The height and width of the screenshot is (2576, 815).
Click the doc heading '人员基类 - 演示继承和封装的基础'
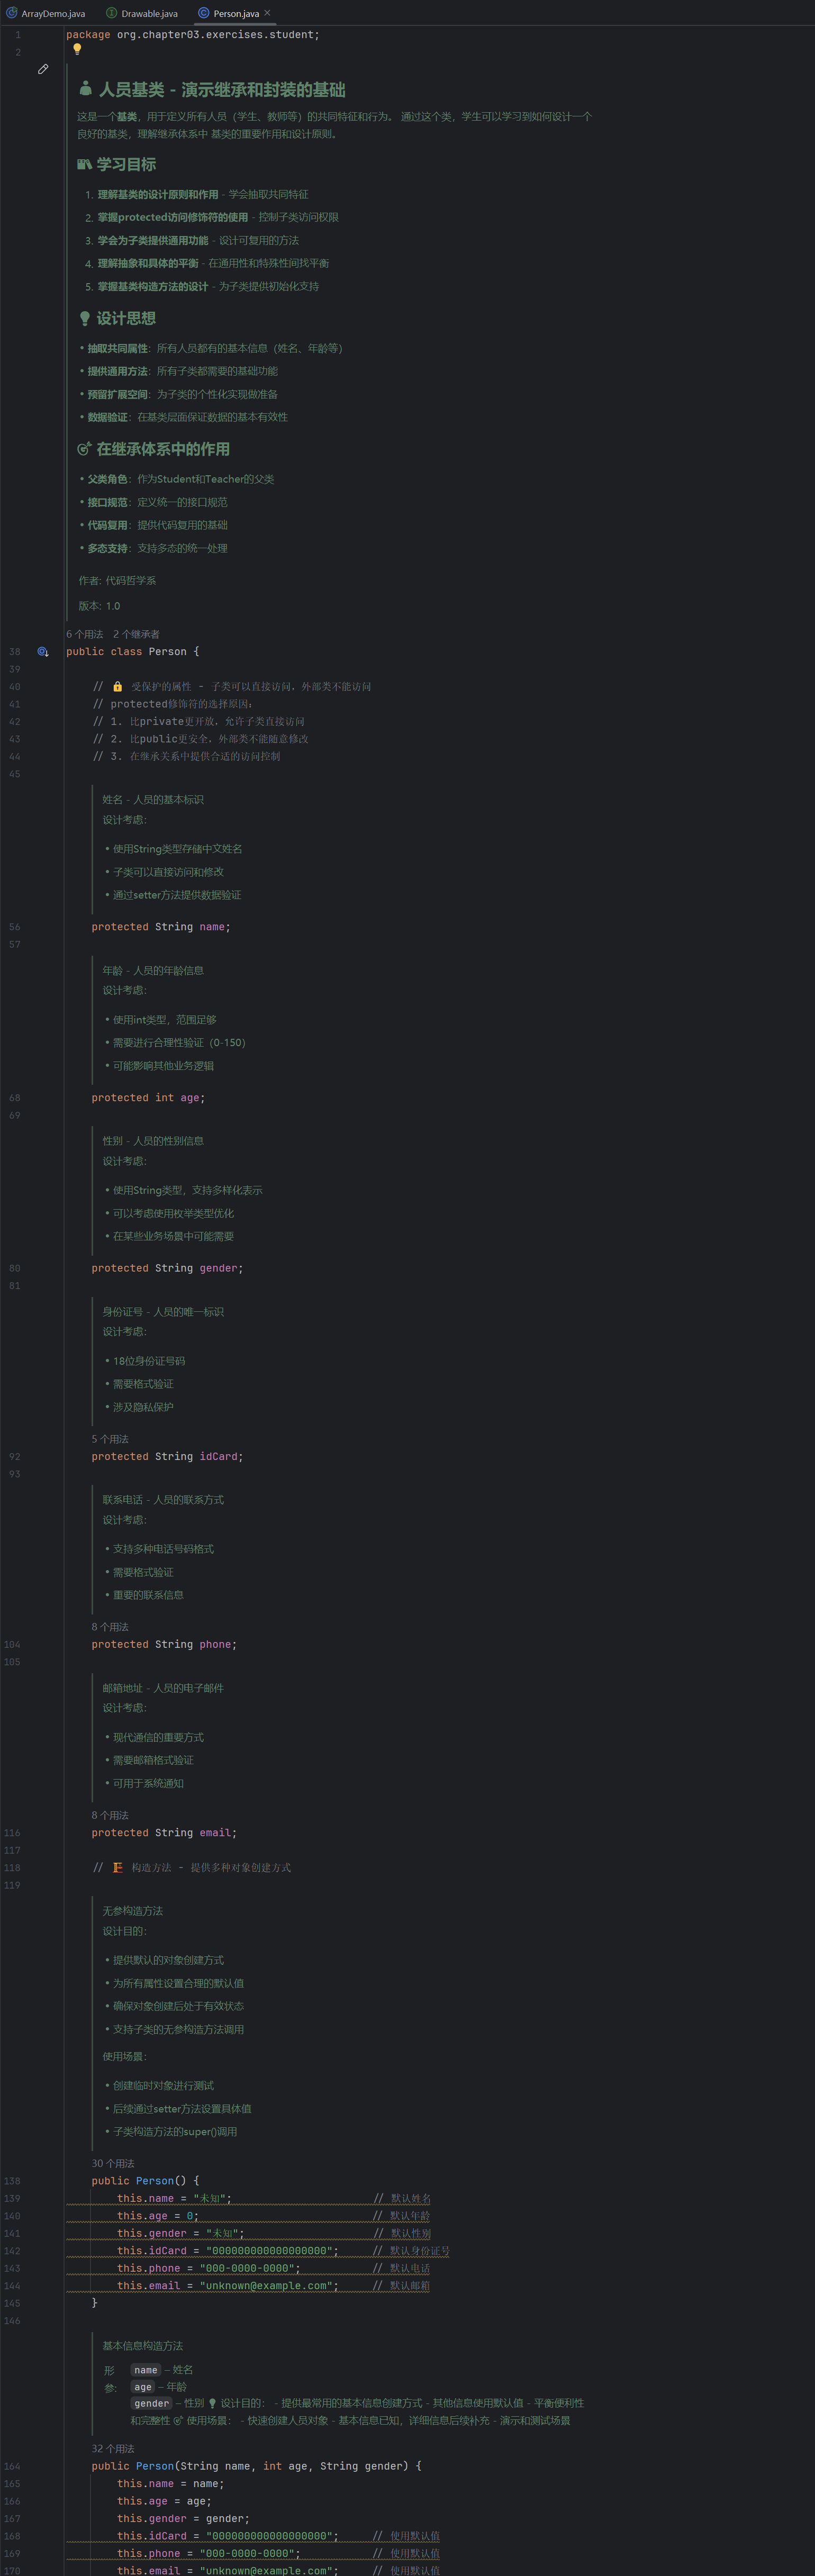[x=222, y=90]
